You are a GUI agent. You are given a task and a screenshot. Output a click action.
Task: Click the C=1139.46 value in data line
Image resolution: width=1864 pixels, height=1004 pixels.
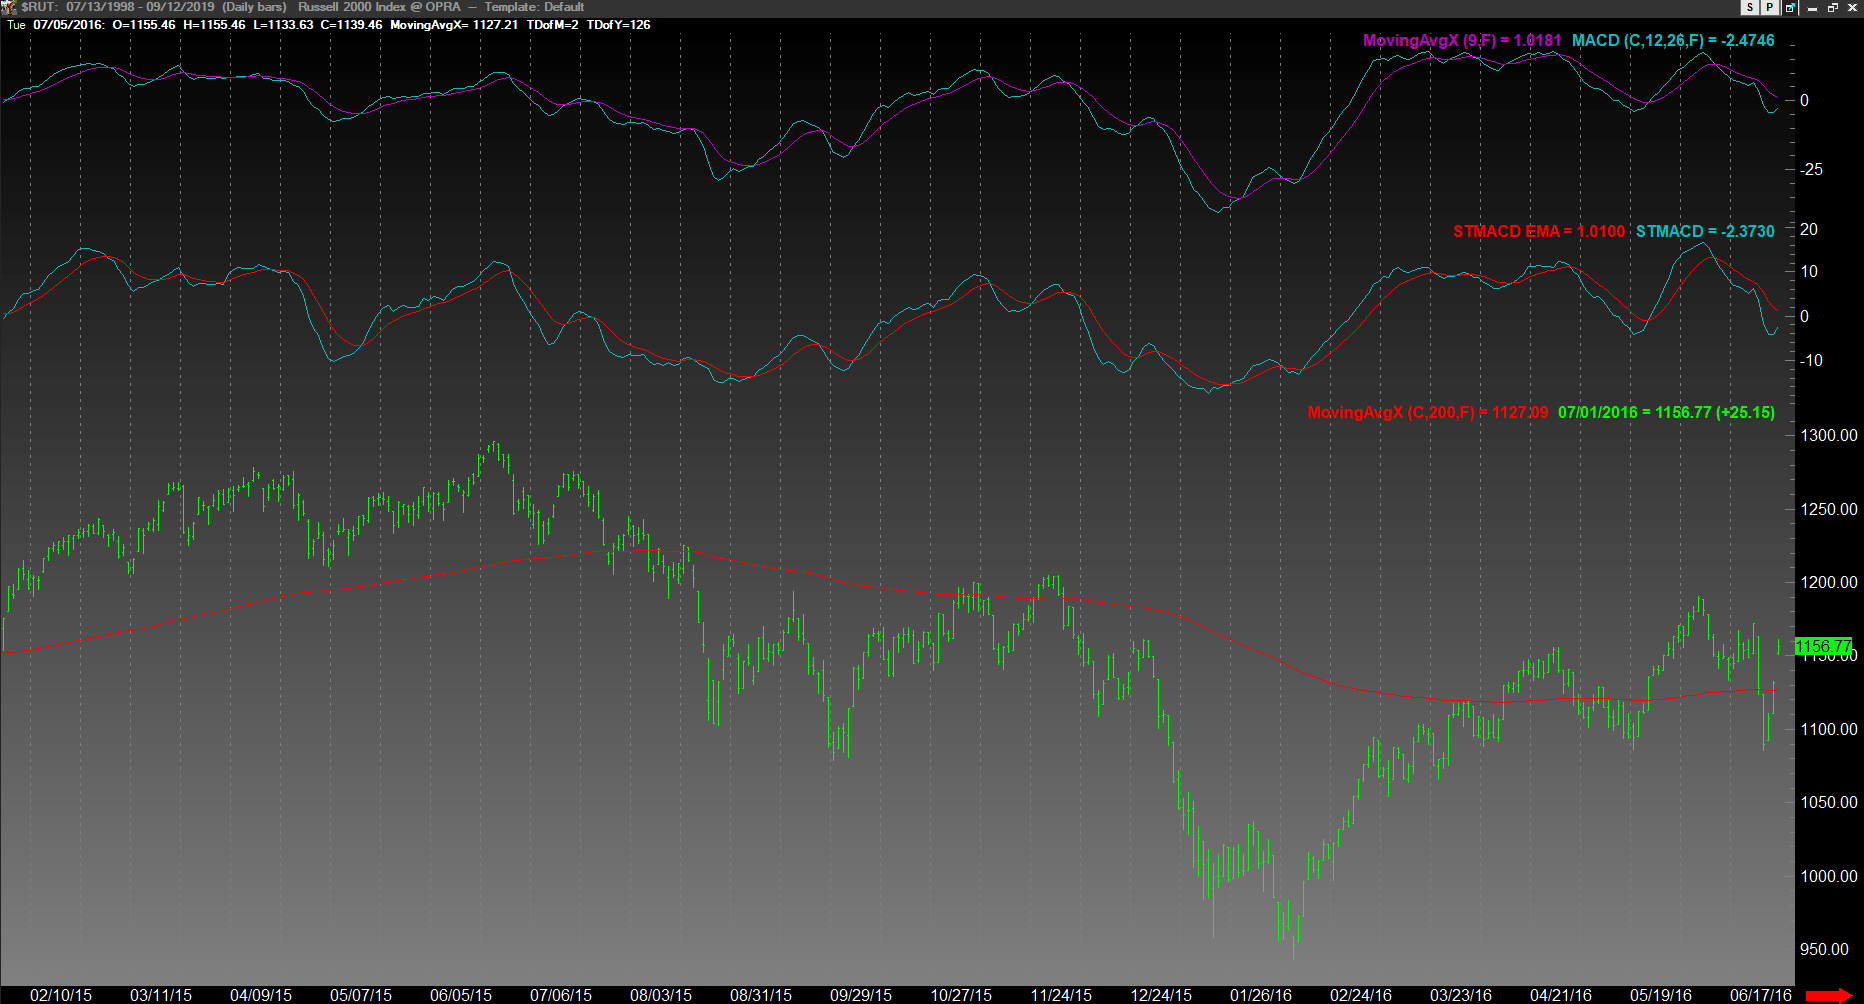[x=351, y=25]
